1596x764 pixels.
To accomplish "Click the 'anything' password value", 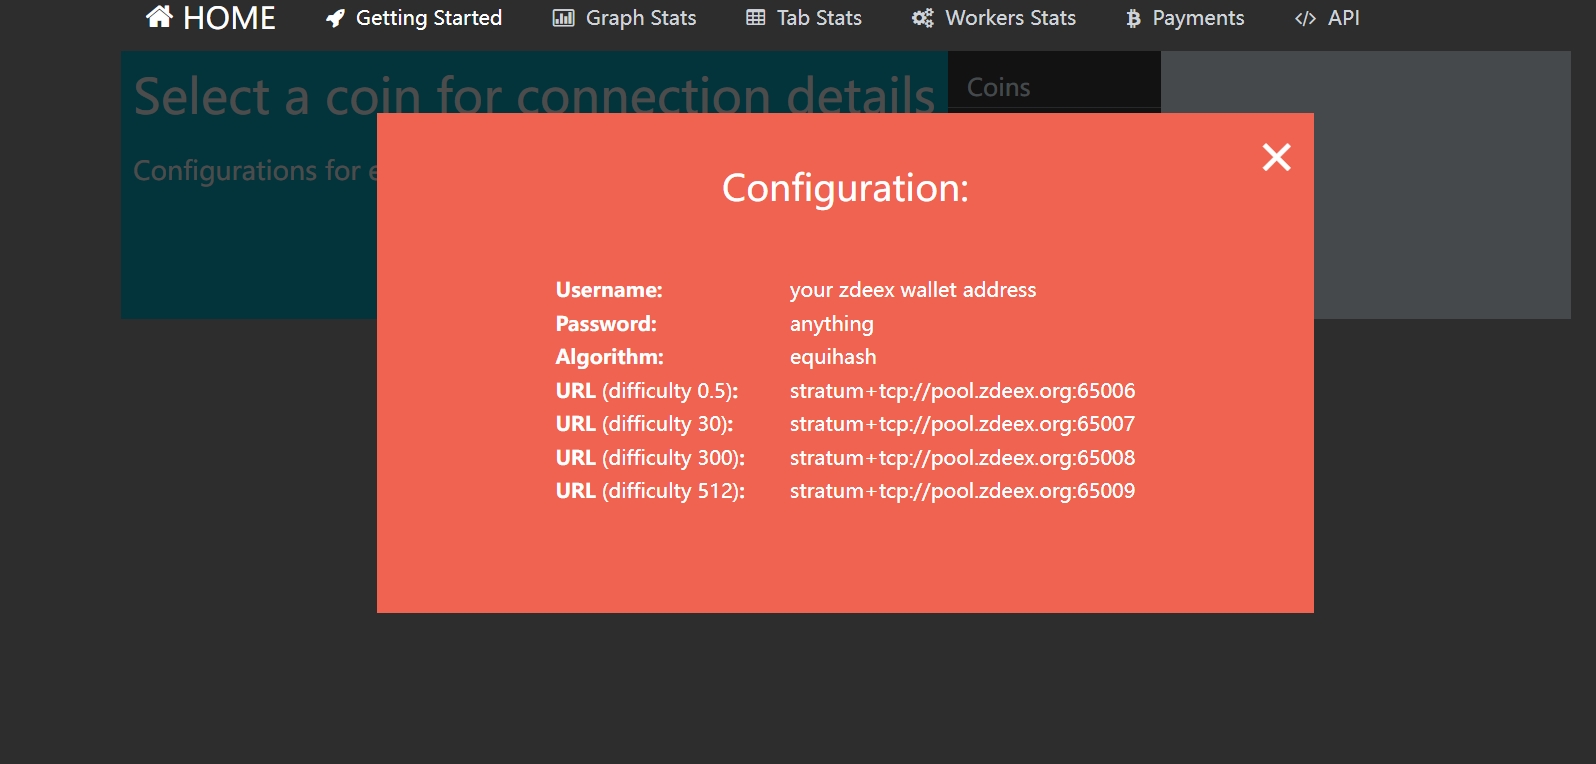I will 832,324.
